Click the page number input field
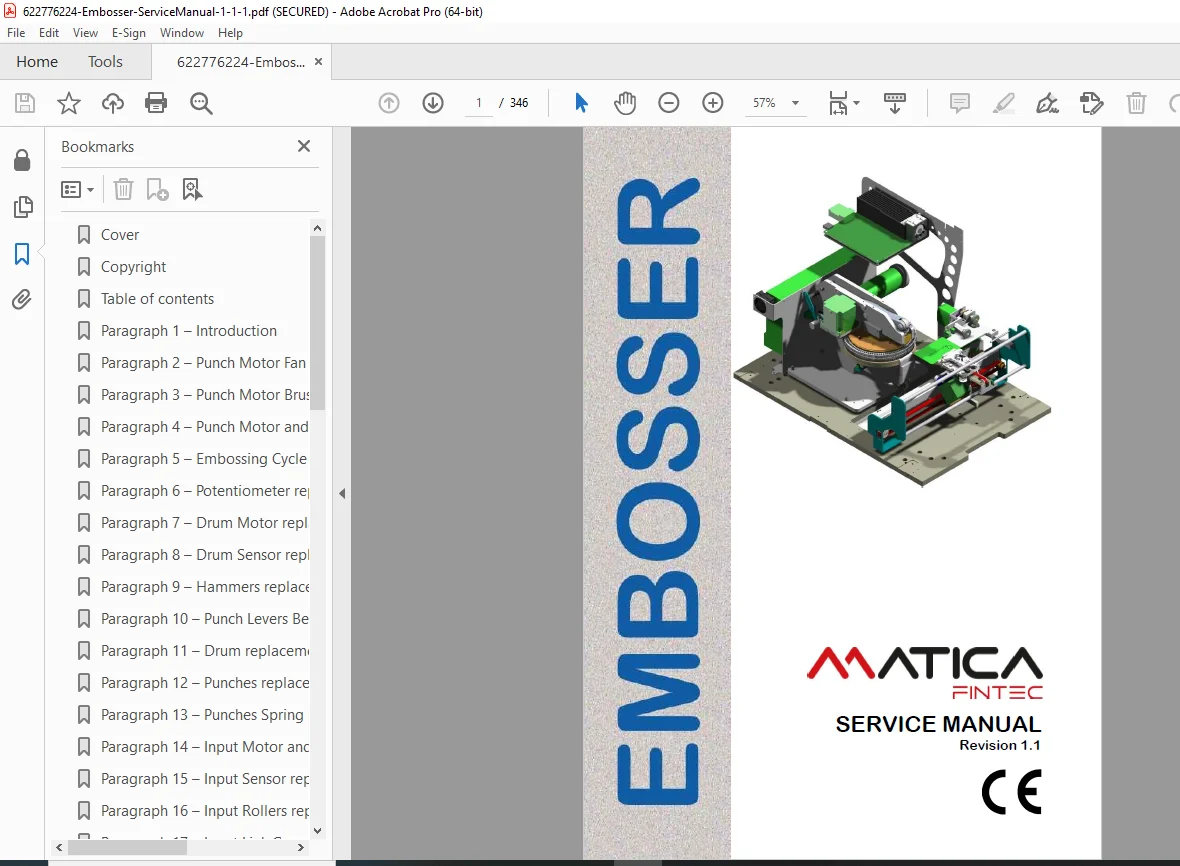1180x866 pixels. tap(479, 103)
